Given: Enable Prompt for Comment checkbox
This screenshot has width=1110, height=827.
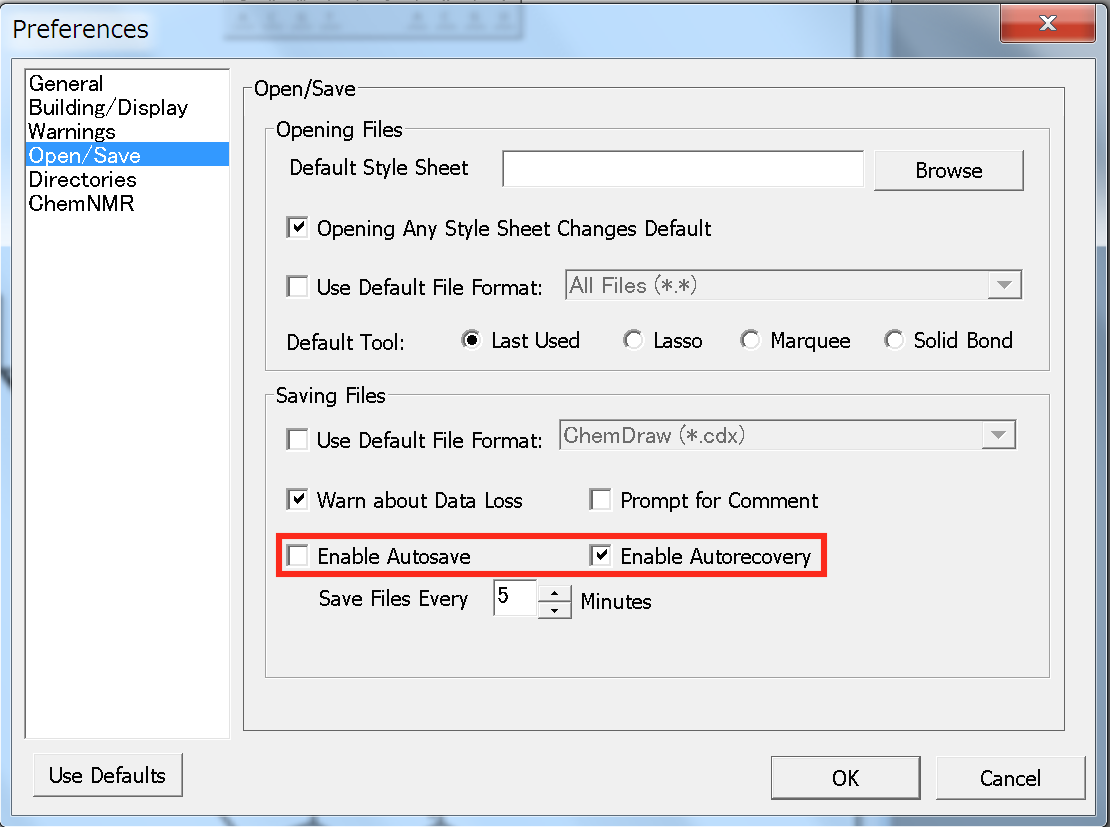Looking at the screenshot, I should (600, 500).
